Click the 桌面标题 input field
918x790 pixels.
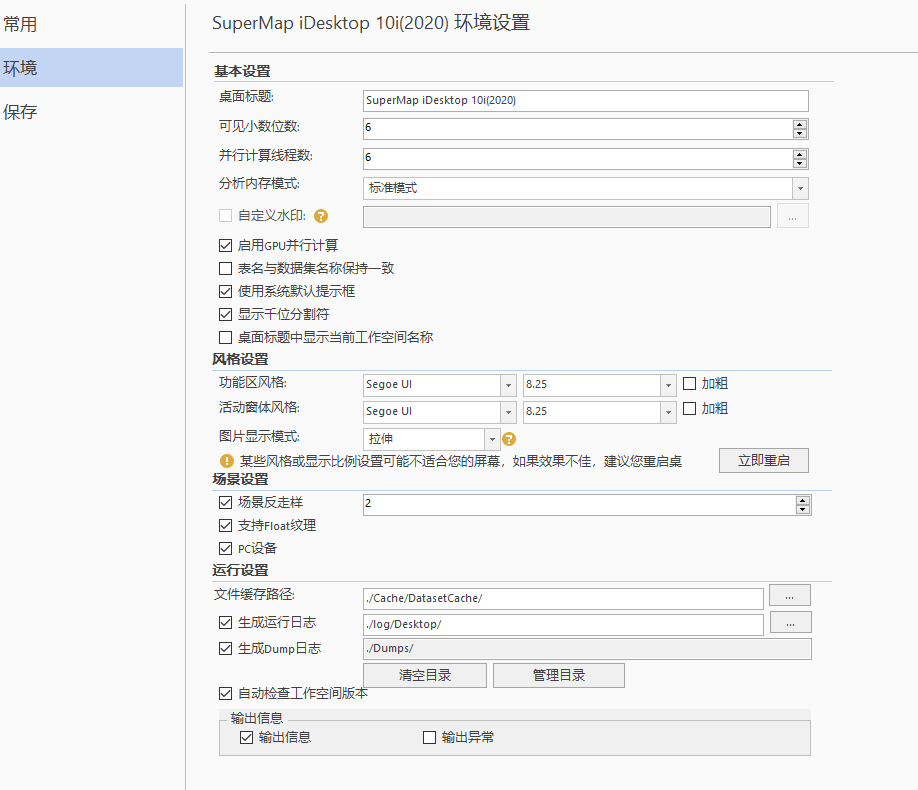(x=585, y=101)
